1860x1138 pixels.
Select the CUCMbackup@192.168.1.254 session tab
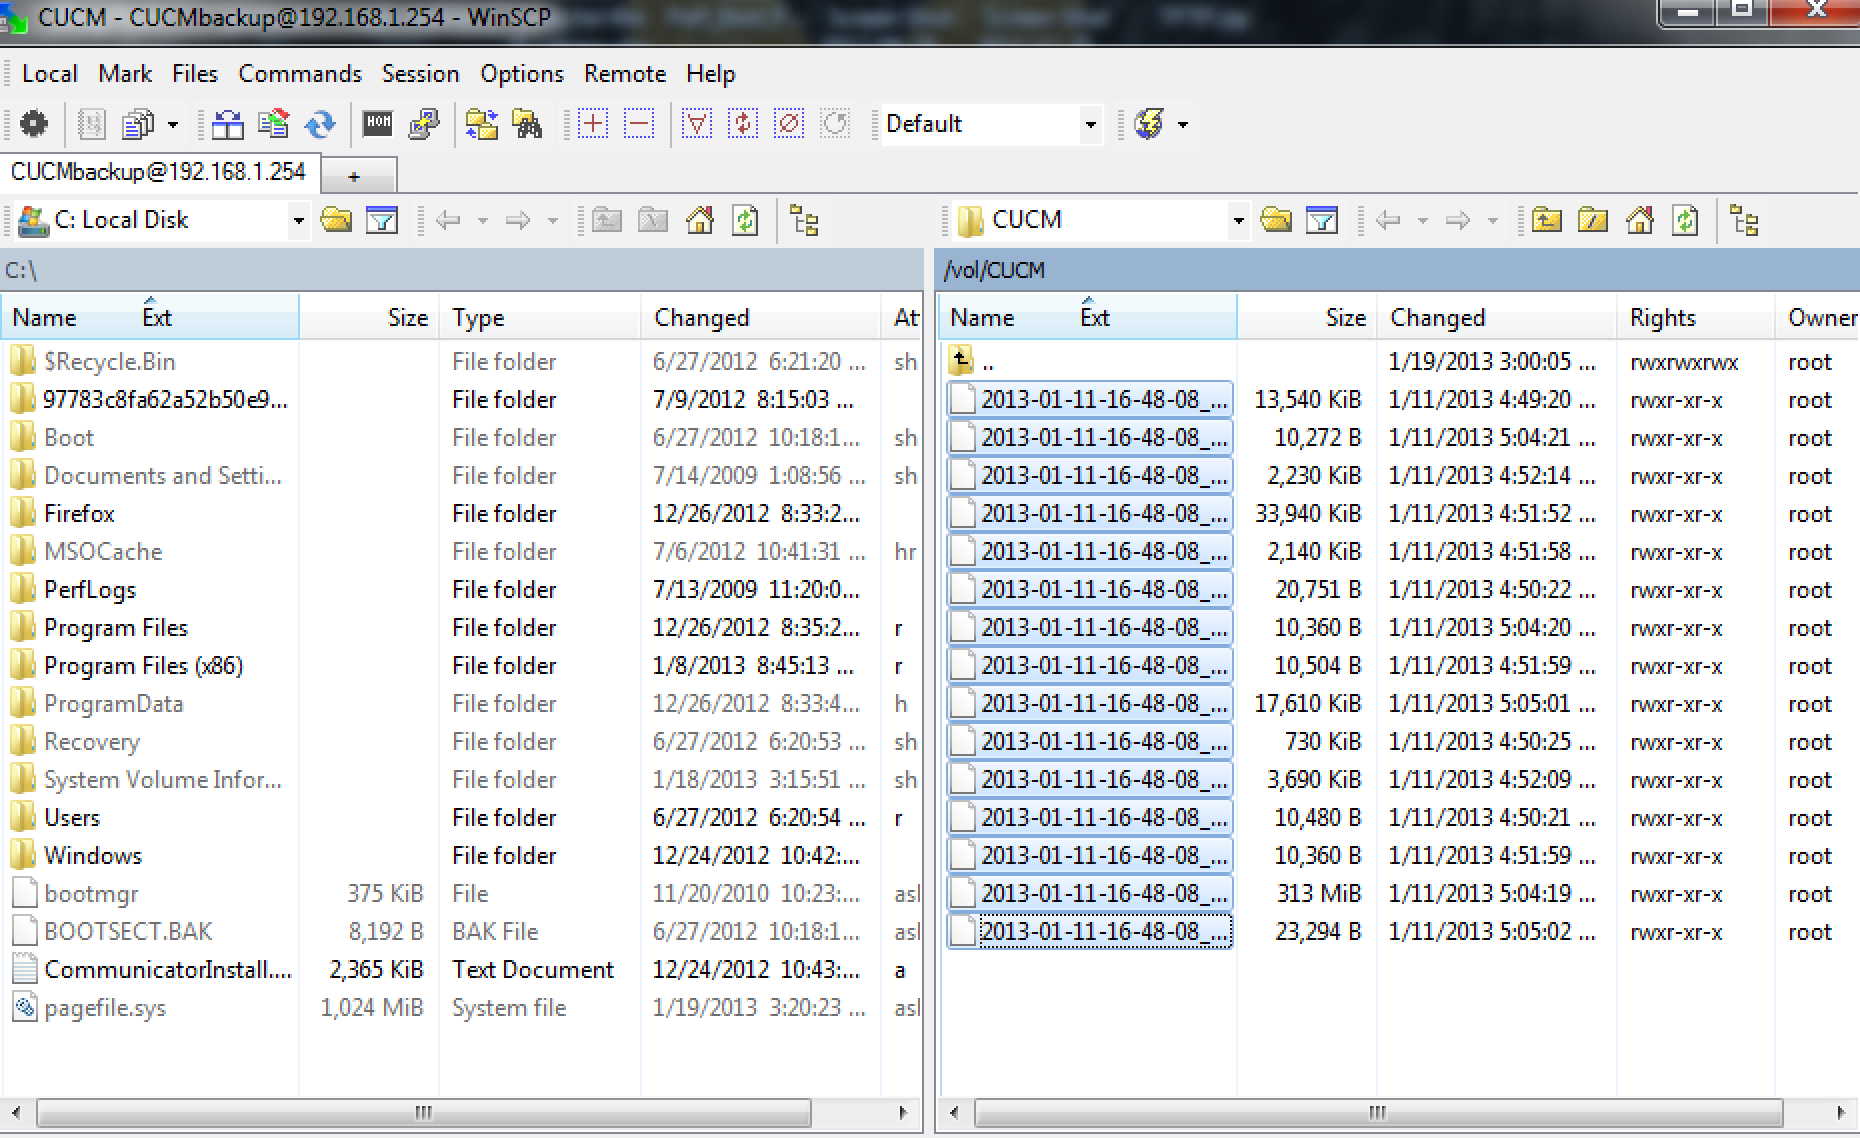point(158,172)
